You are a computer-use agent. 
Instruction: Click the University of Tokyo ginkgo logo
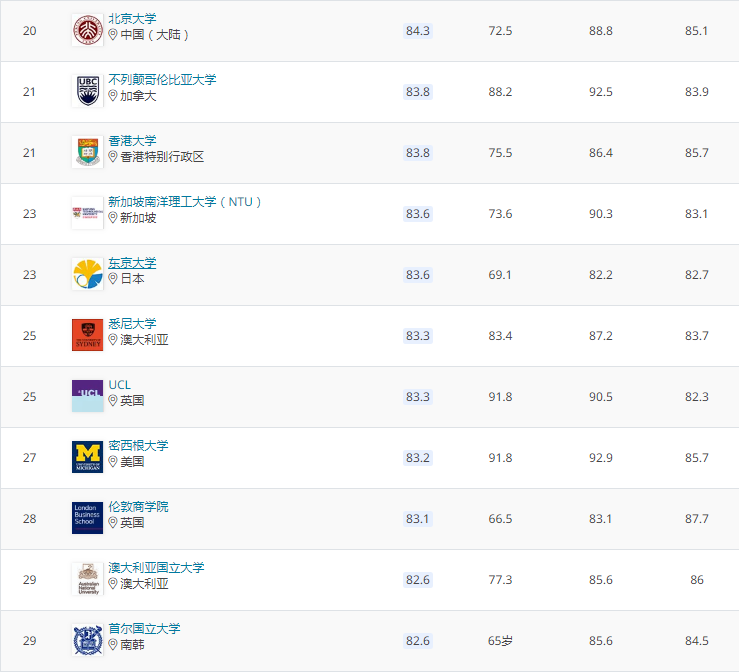click(x=87, y=274)
